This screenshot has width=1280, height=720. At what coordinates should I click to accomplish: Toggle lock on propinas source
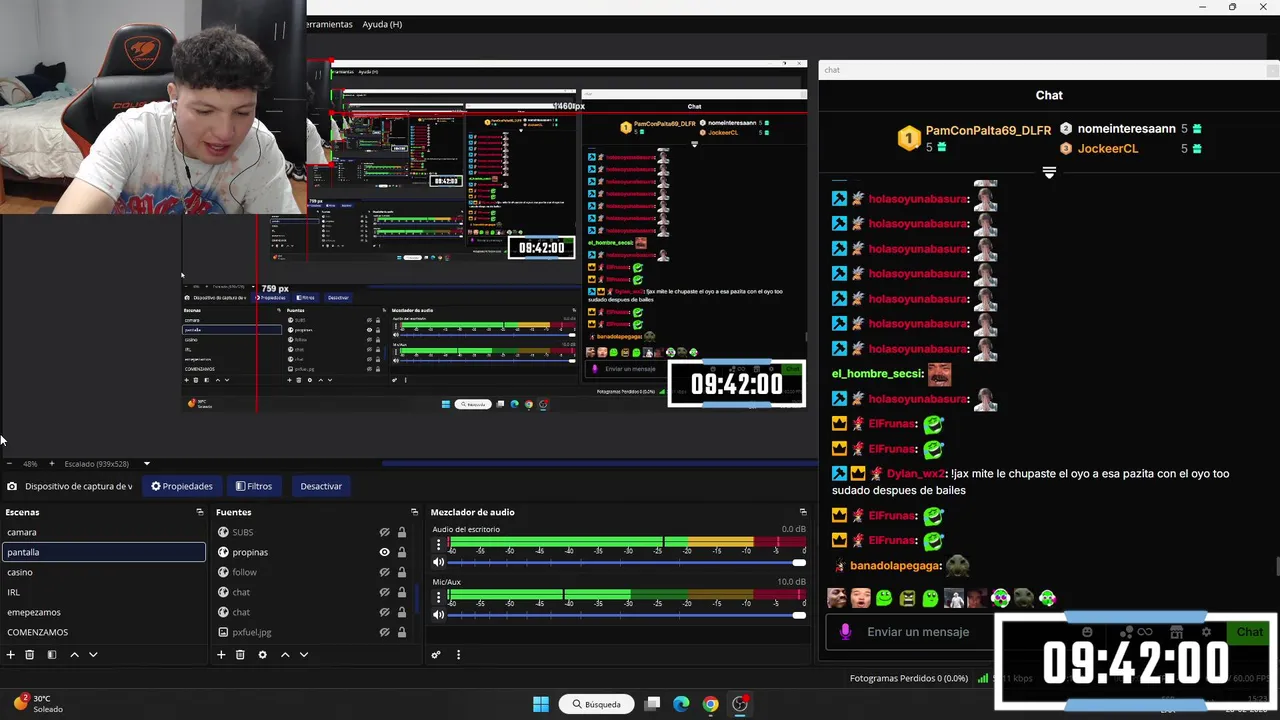pos(402,552)
